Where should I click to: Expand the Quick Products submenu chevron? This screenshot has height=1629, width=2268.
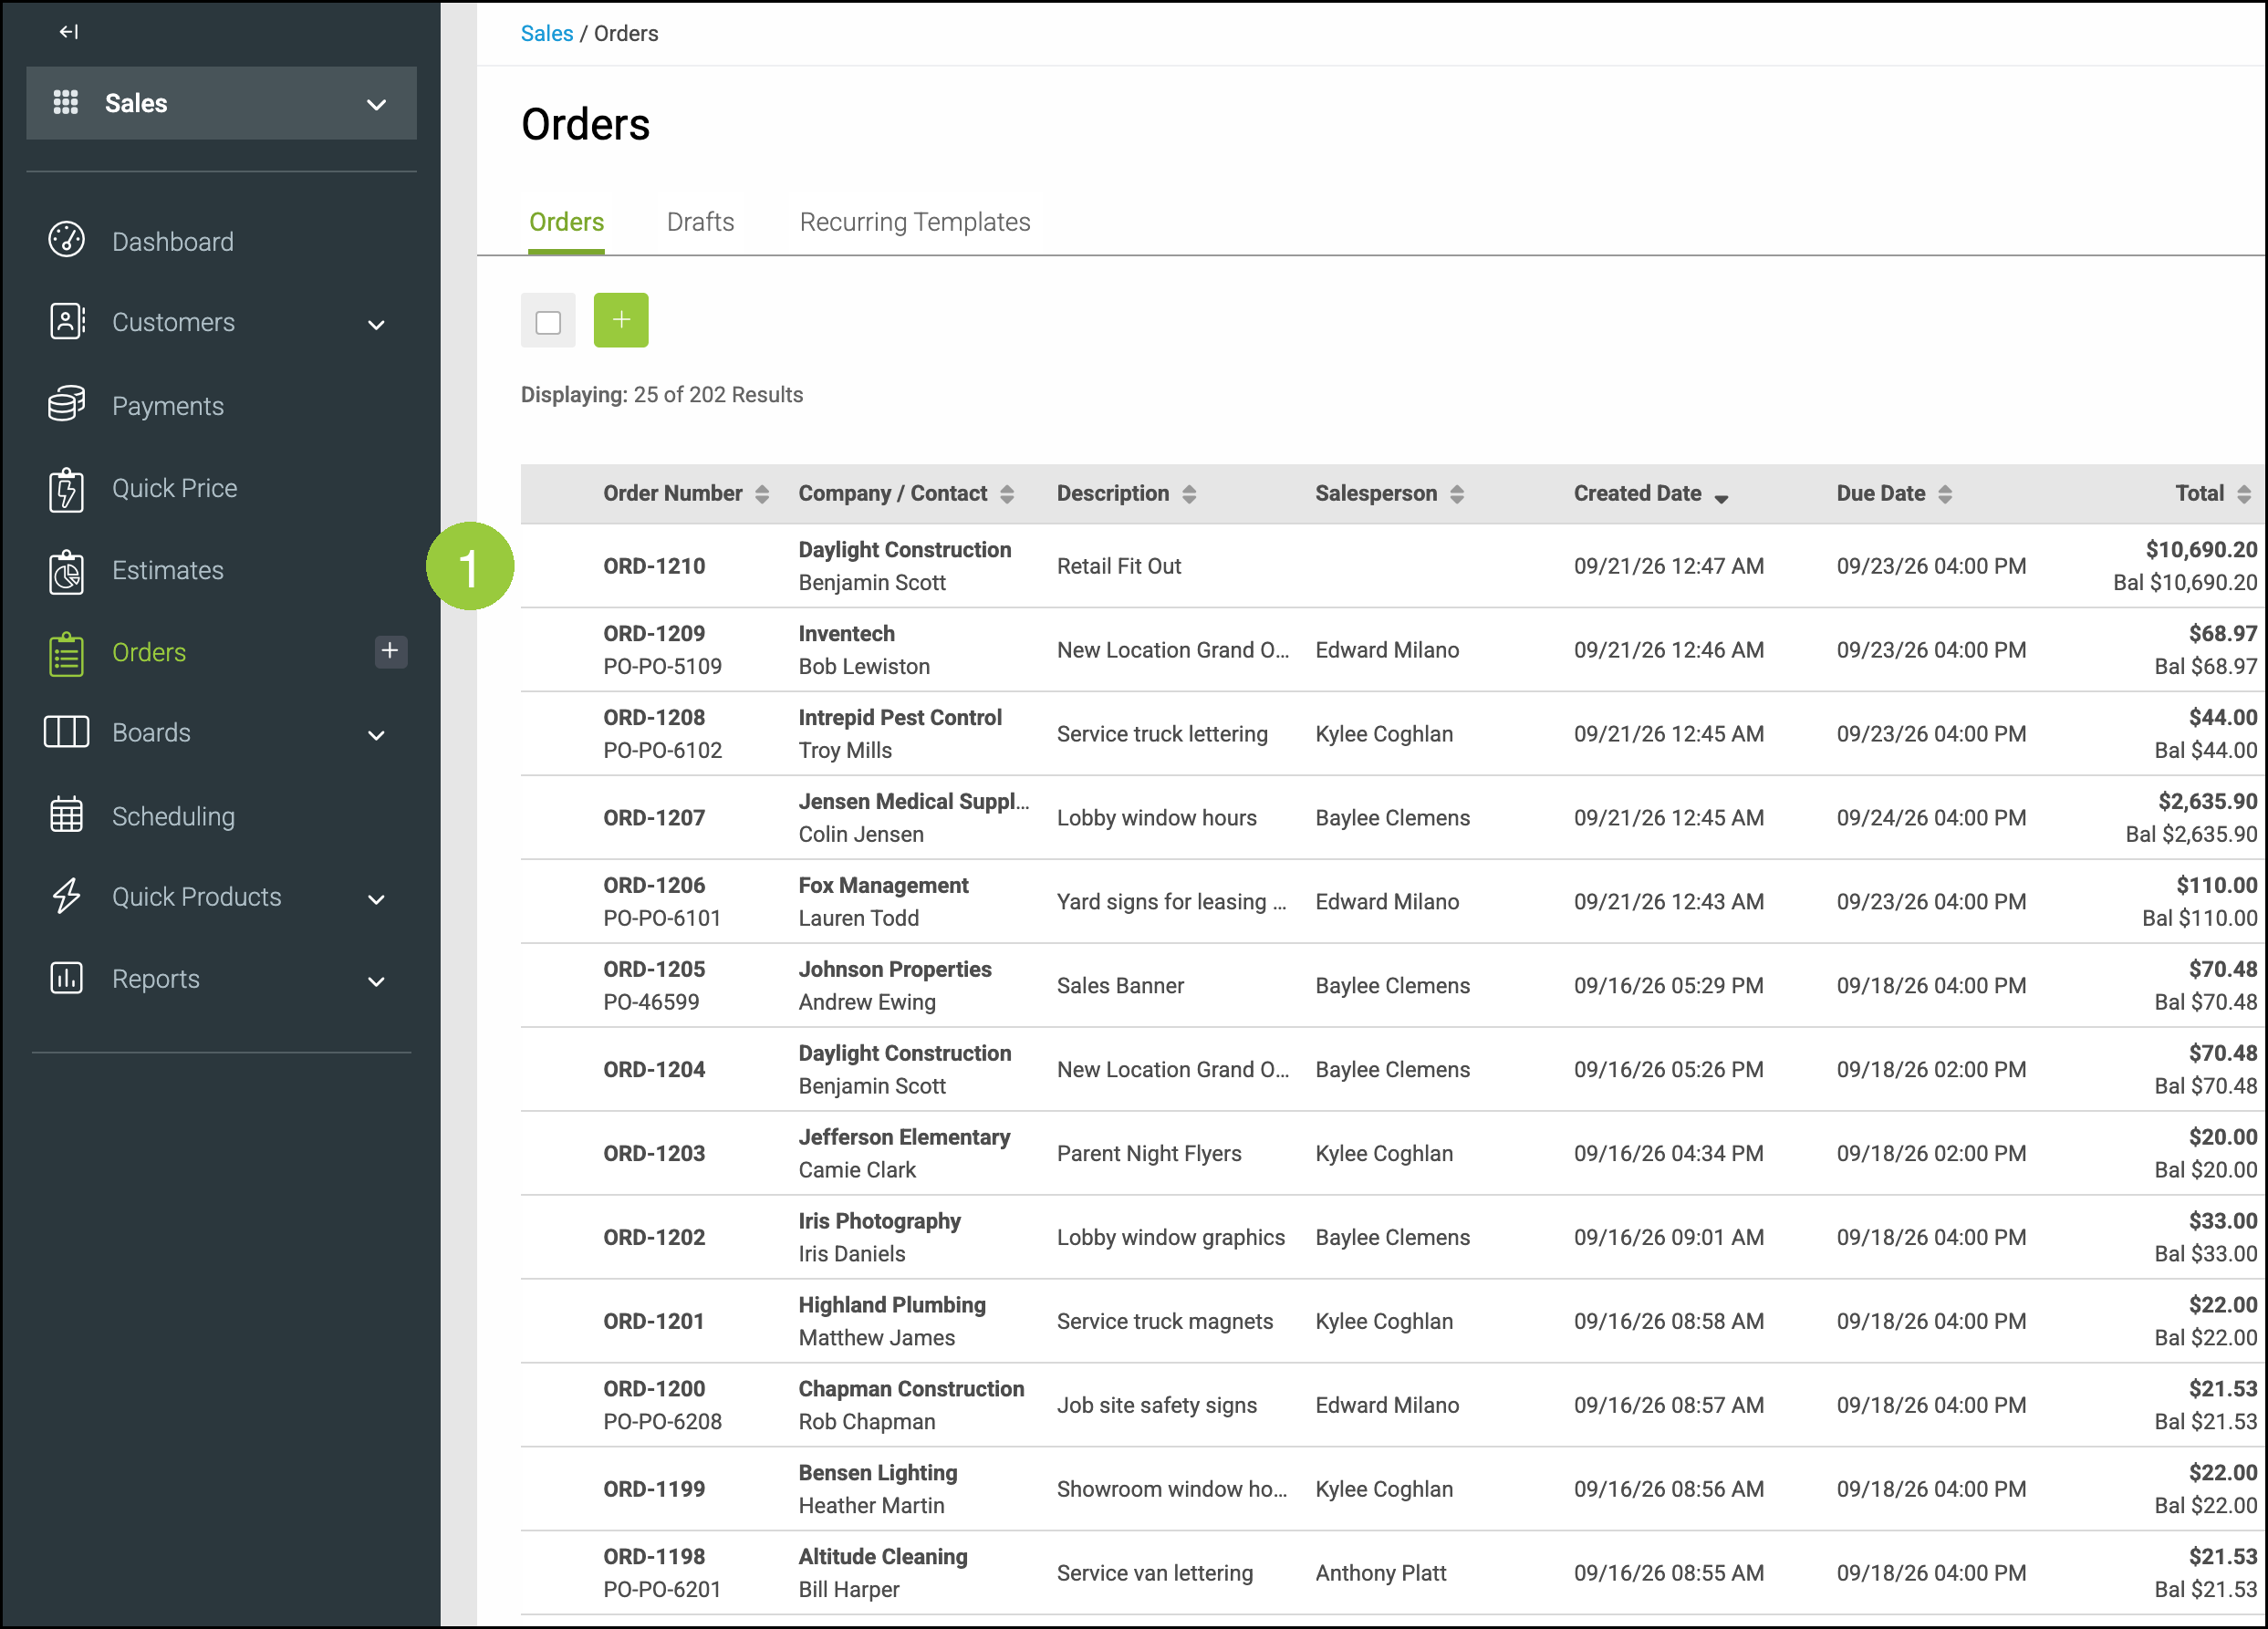[376, 899]
